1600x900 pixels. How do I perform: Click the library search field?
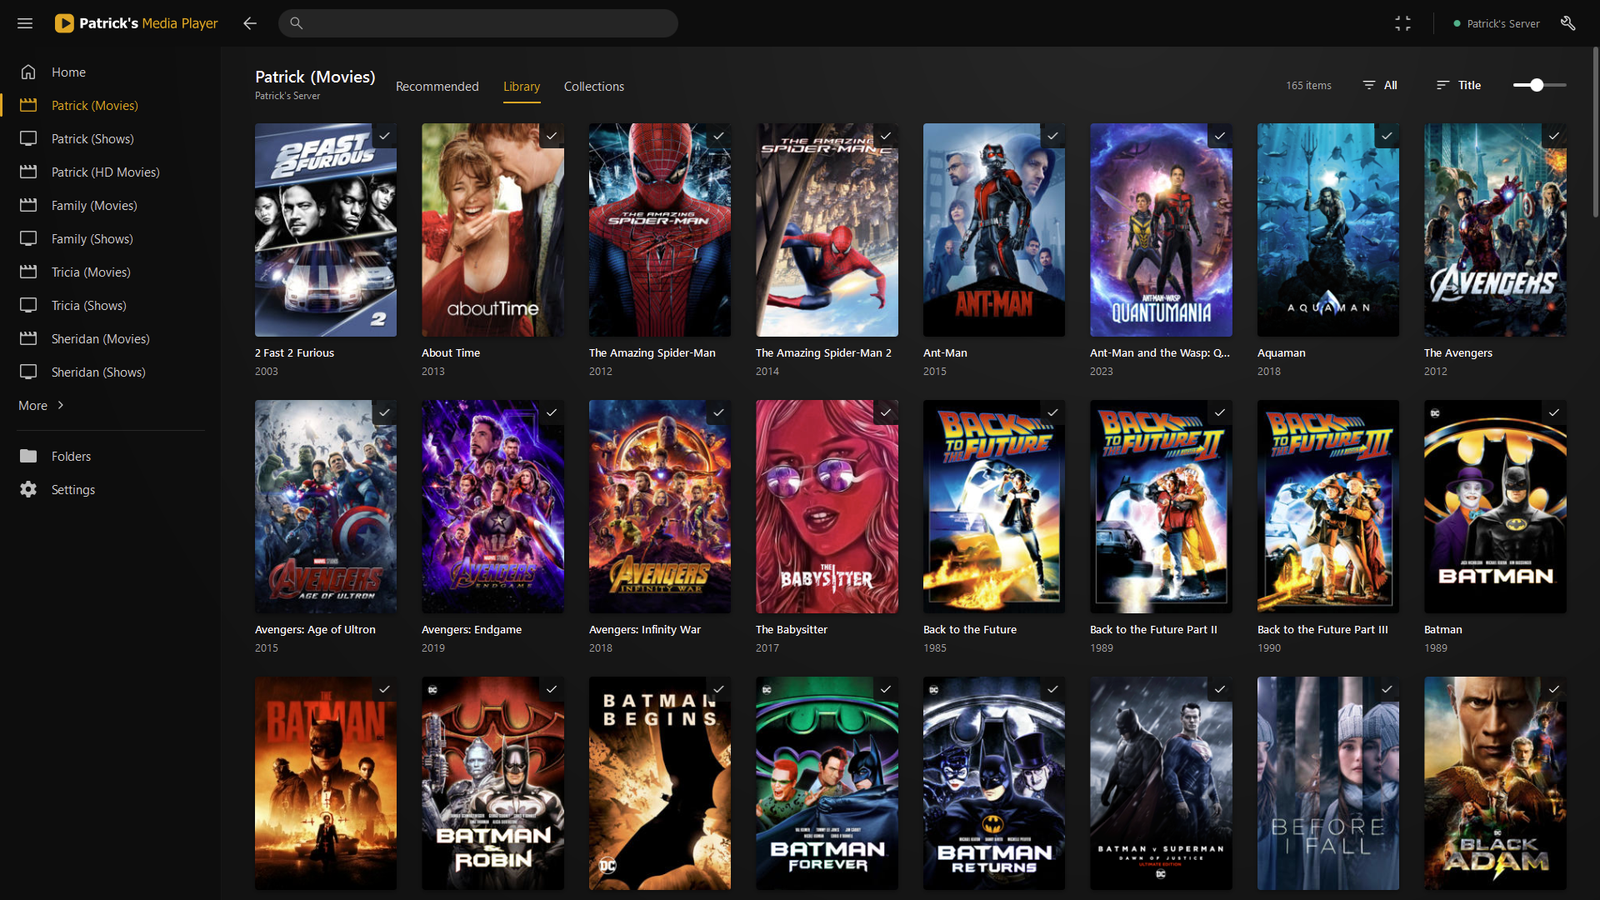pos(478,23)
